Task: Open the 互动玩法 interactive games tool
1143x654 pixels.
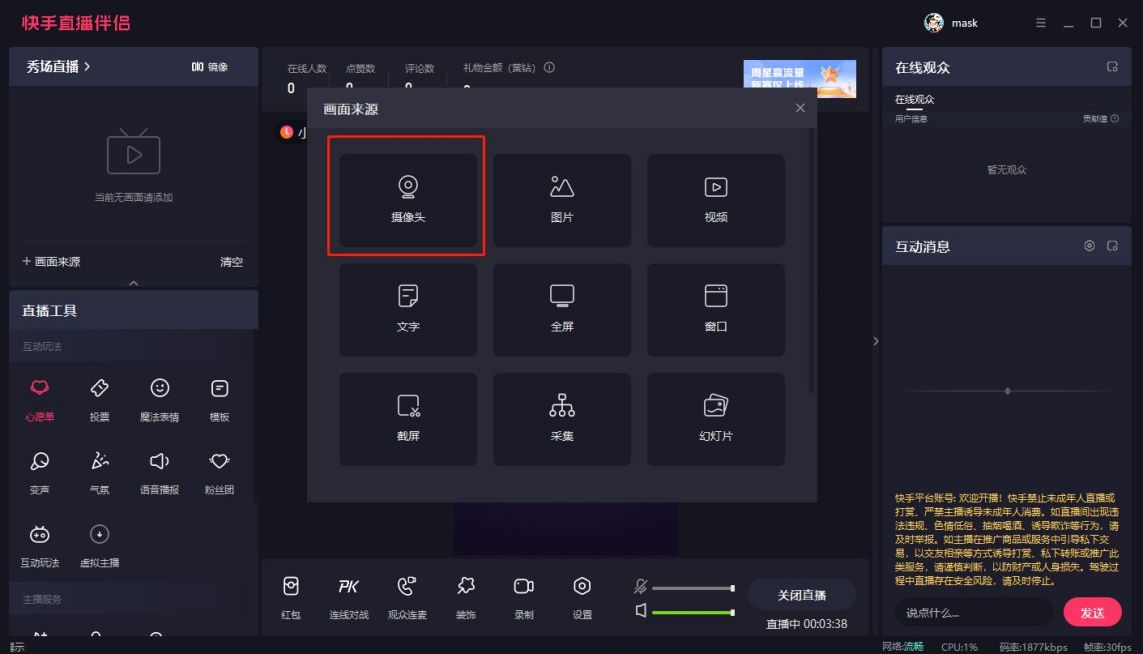Action: 39,545
